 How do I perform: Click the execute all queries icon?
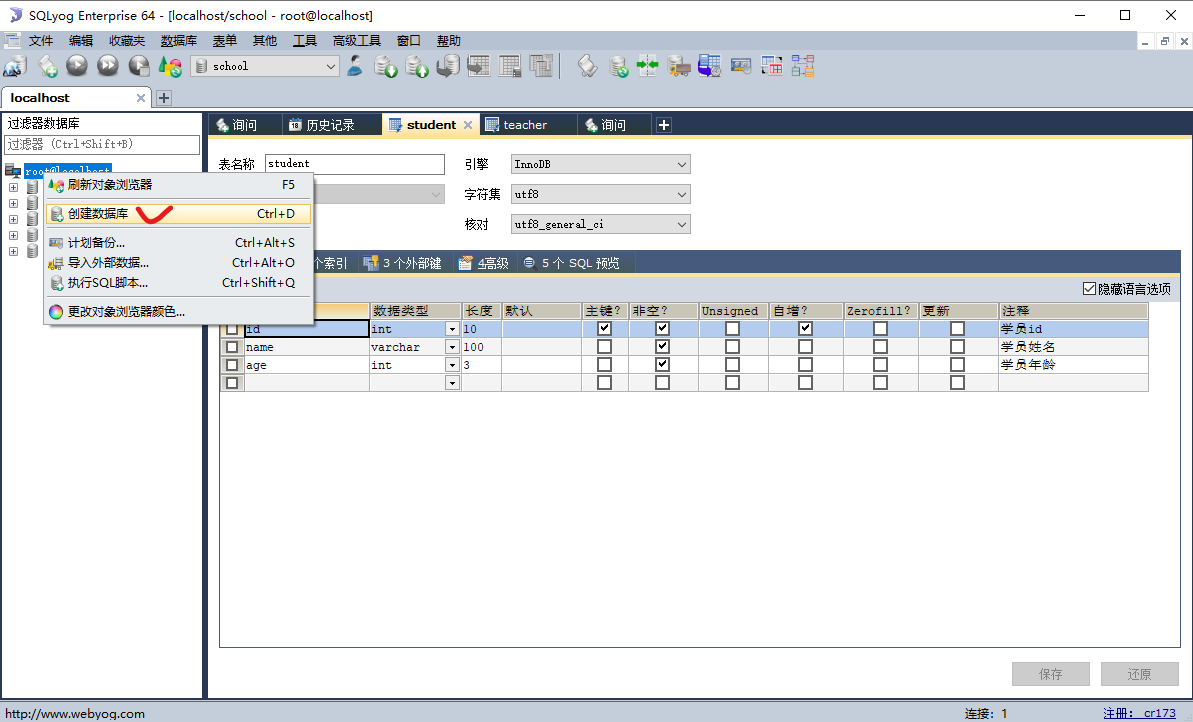pos(108,66)
